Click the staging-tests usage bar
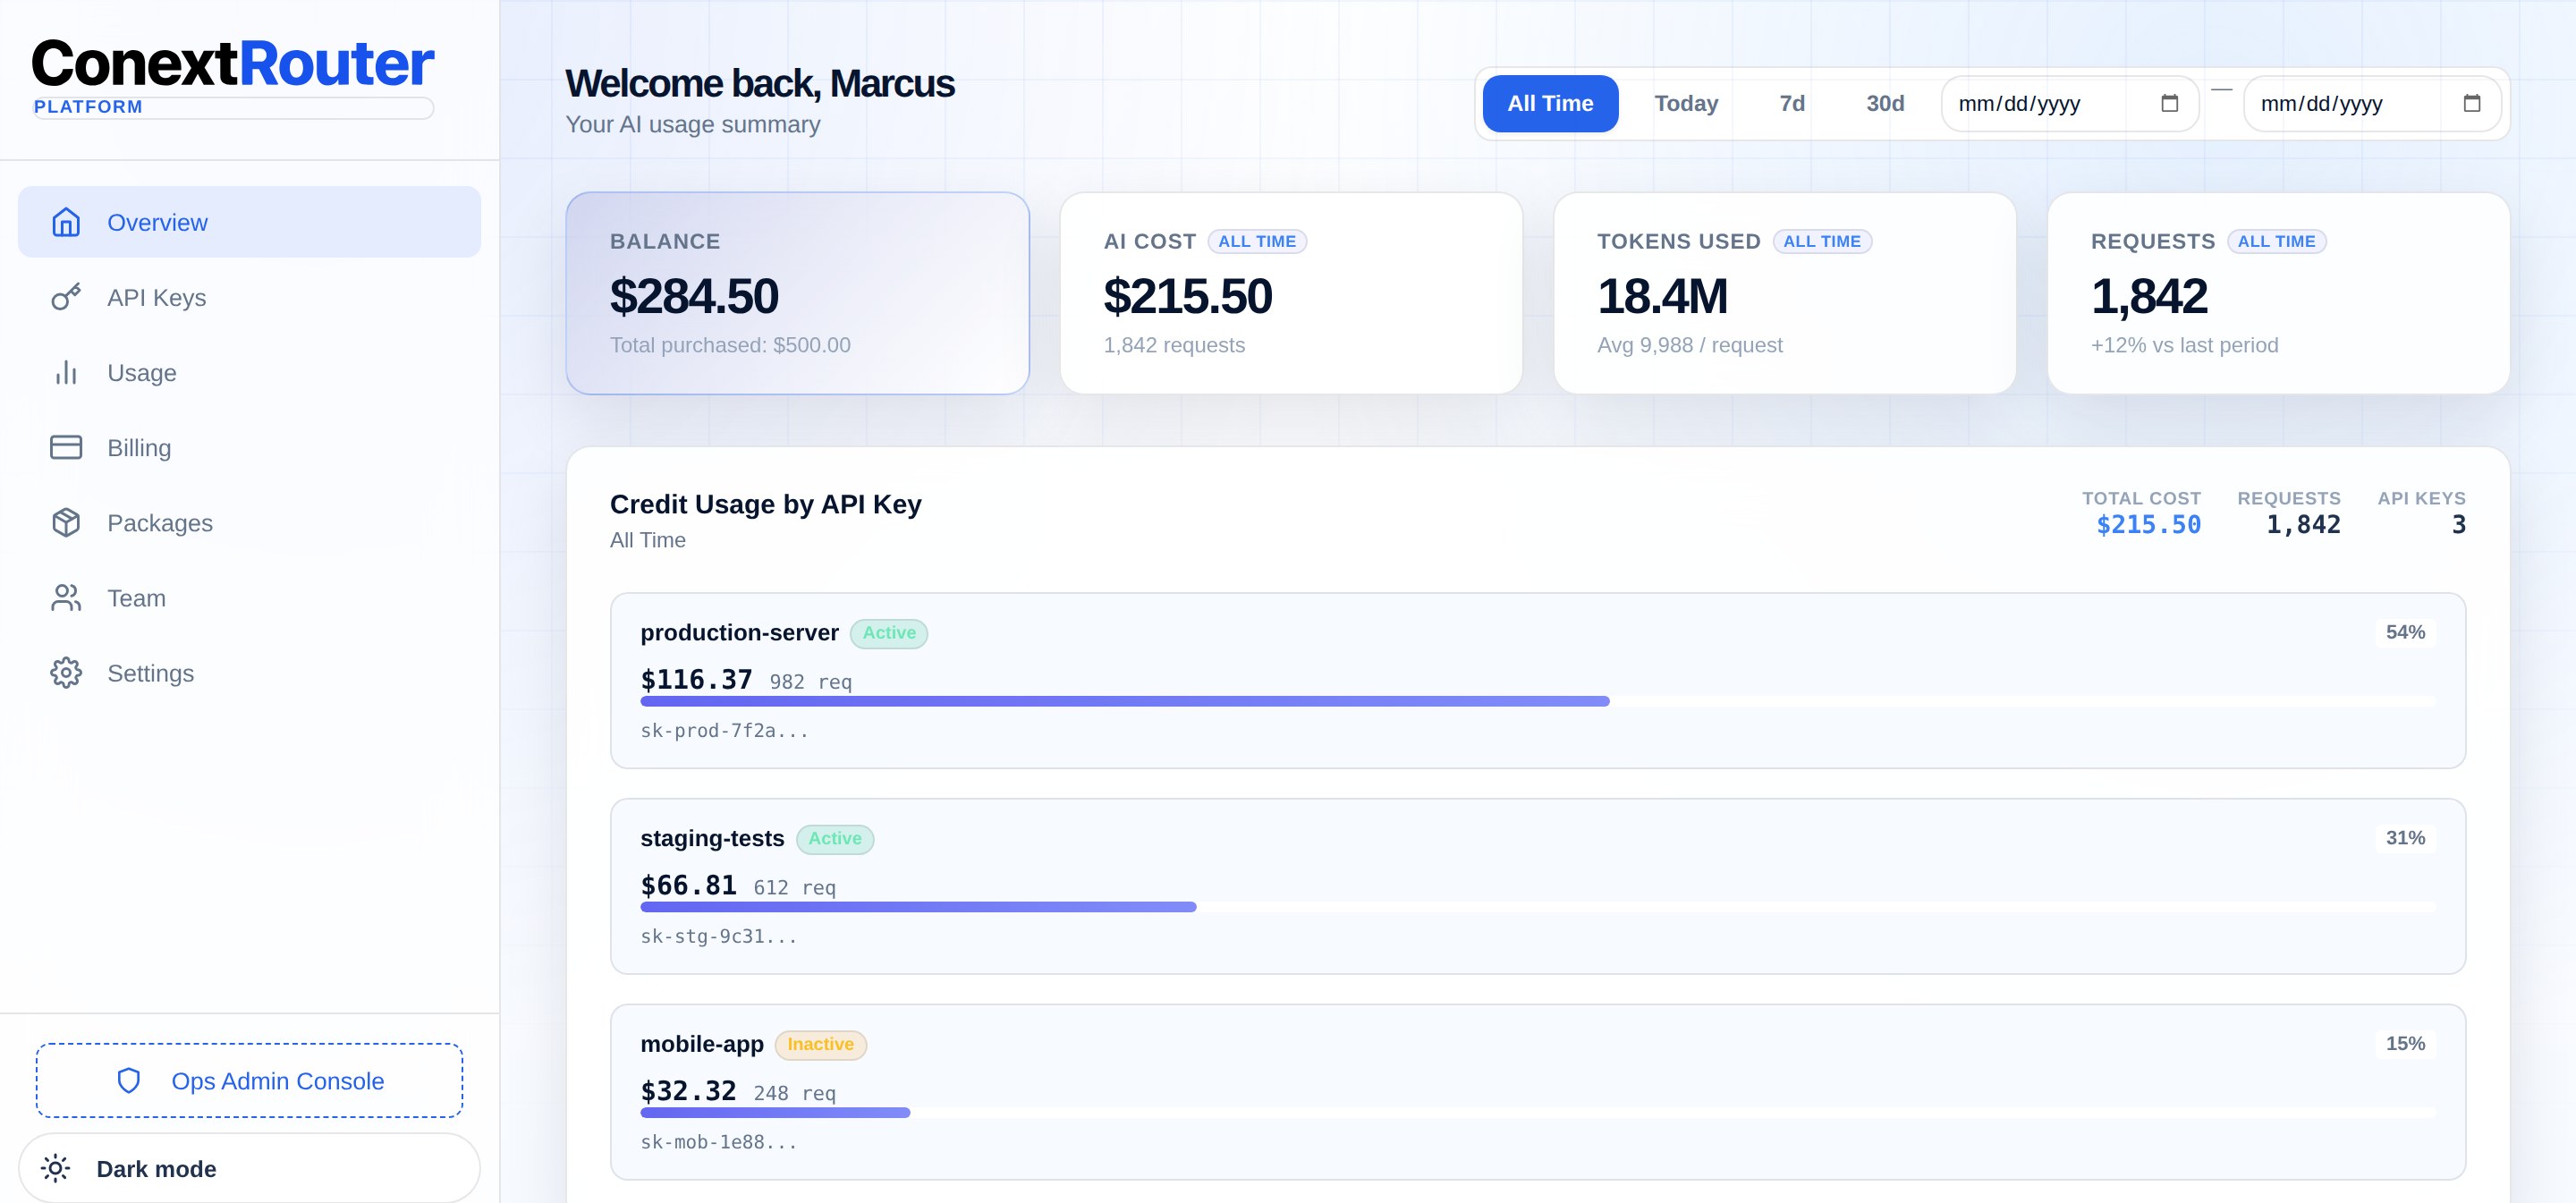This screenshot has height=1203, width=2576. (1538, 907)
